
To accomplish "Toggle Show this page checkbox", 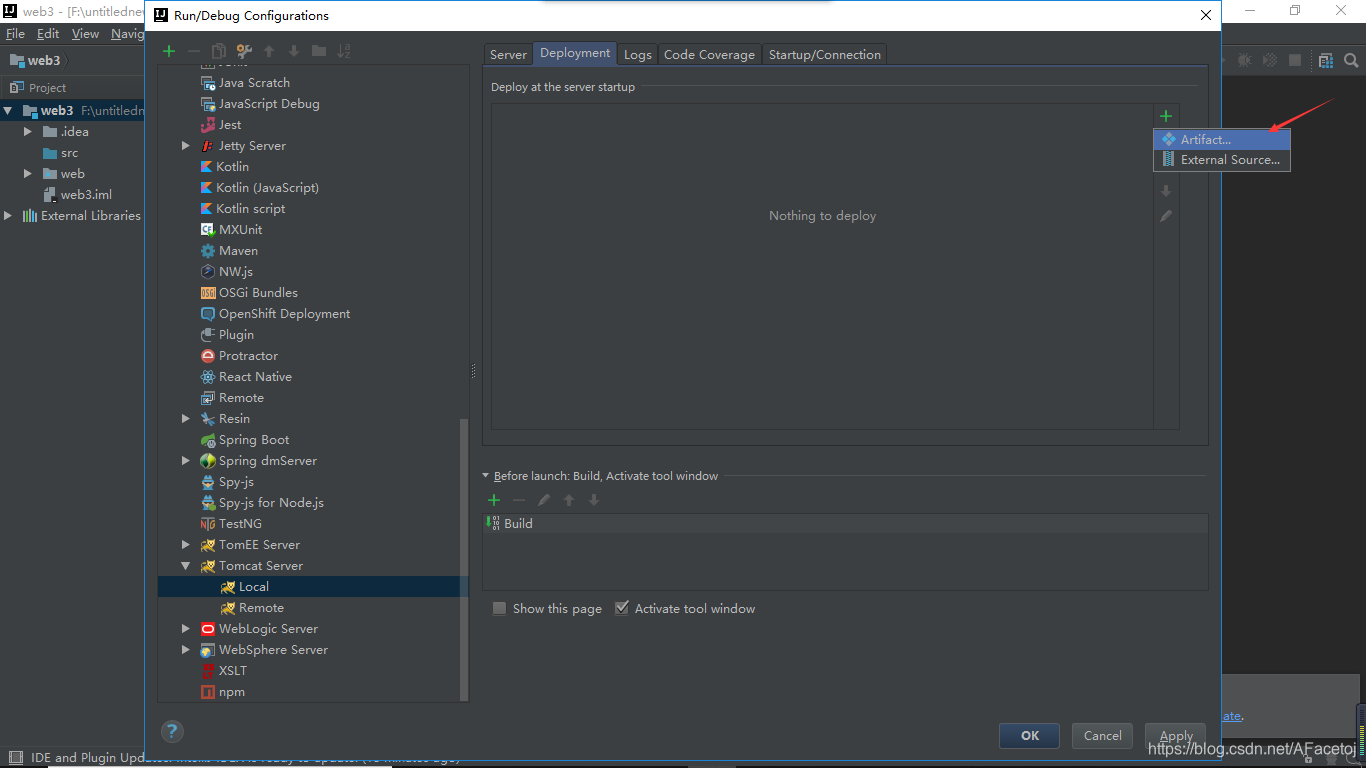I will 499,608.
